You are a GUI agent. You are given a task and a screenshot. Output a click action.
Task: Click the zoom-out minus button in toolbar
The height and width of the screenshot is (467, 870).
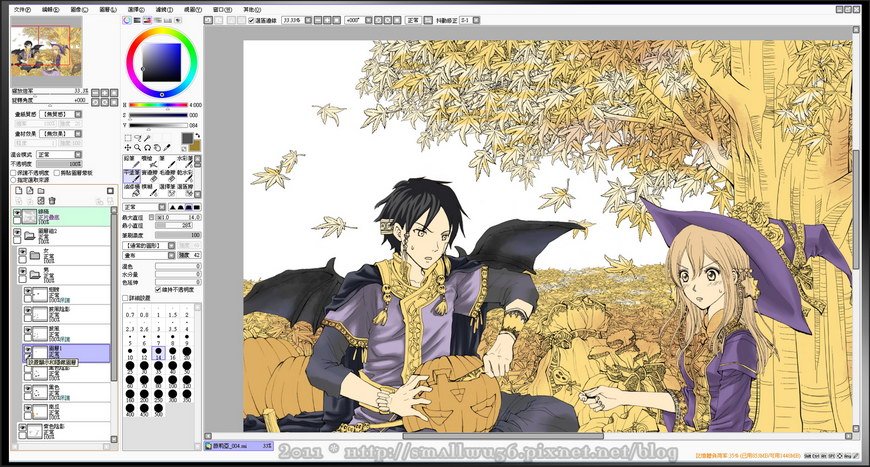click(x=318, y=20)
